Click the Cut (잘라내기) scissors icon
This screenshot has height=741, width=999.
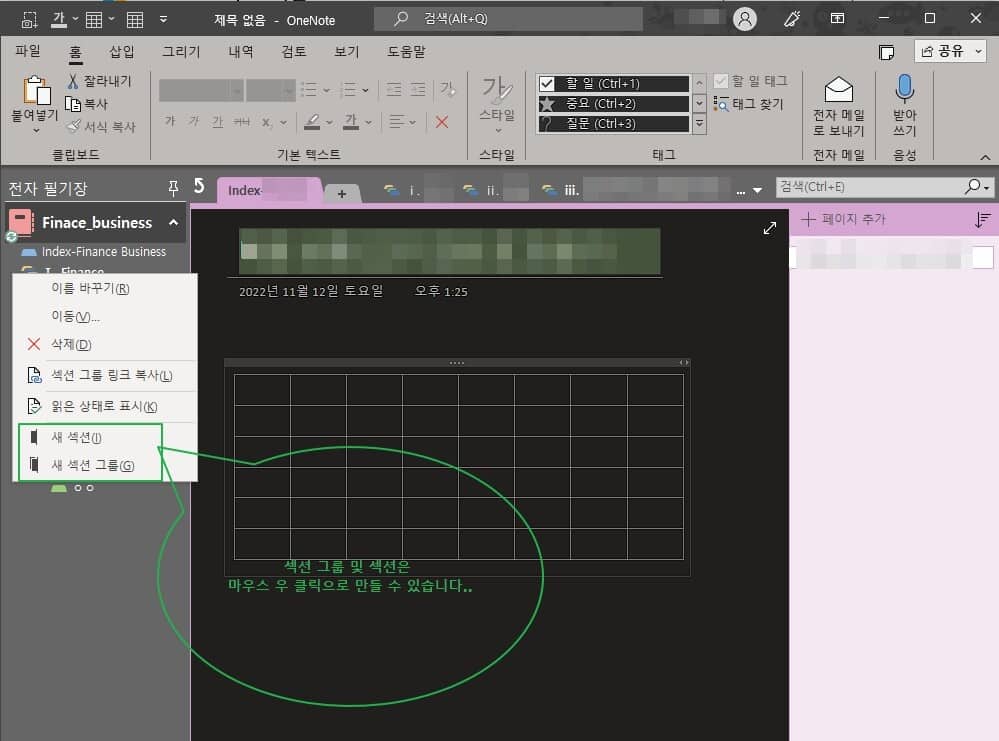pyautogui.click(x=73, y=81)
